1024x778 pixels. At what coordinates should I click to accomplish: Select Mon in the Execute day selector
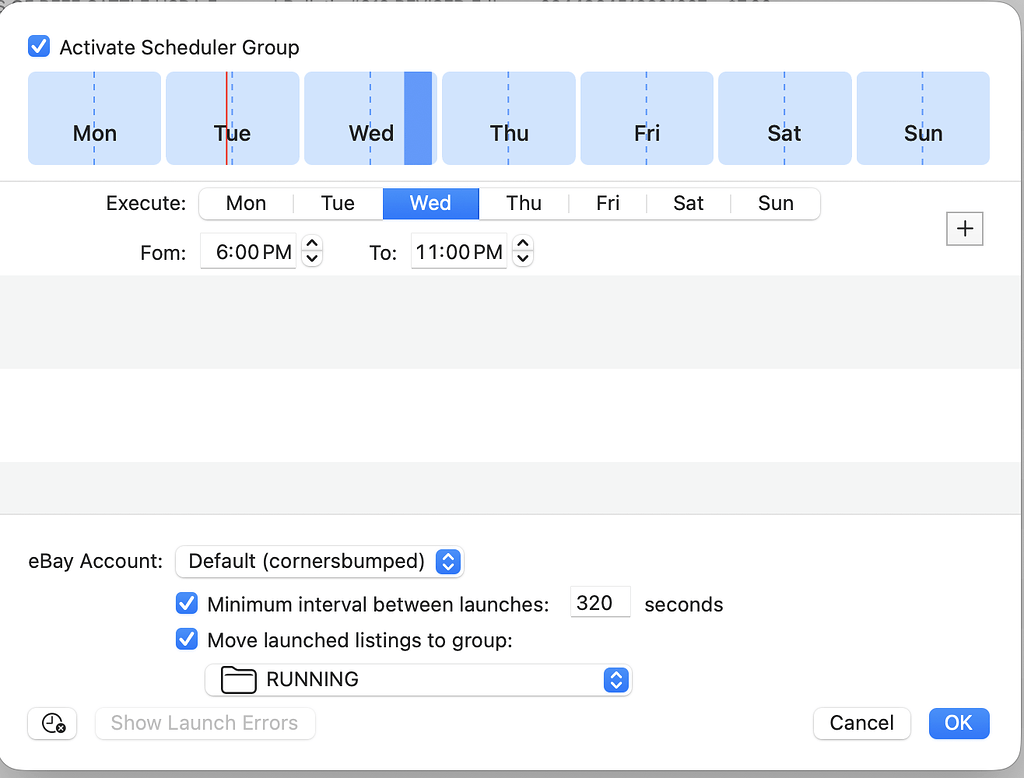246,203
